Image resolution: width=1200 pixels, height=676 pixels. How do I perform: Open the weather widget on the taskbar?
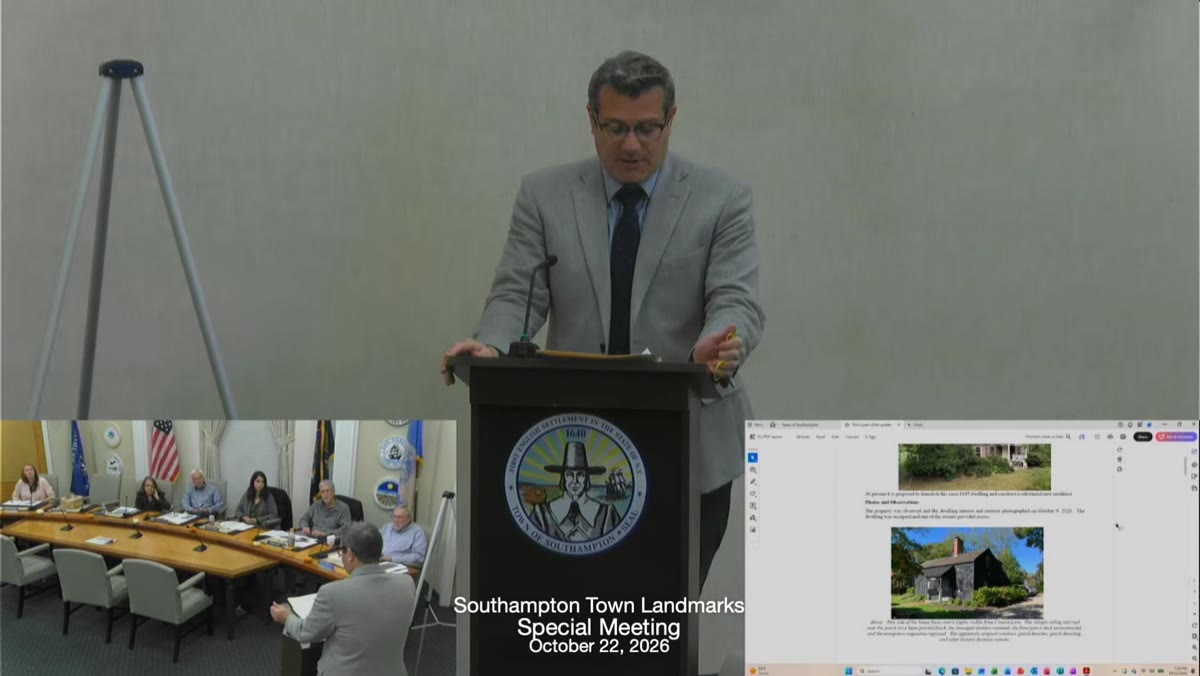coord(758,670)
